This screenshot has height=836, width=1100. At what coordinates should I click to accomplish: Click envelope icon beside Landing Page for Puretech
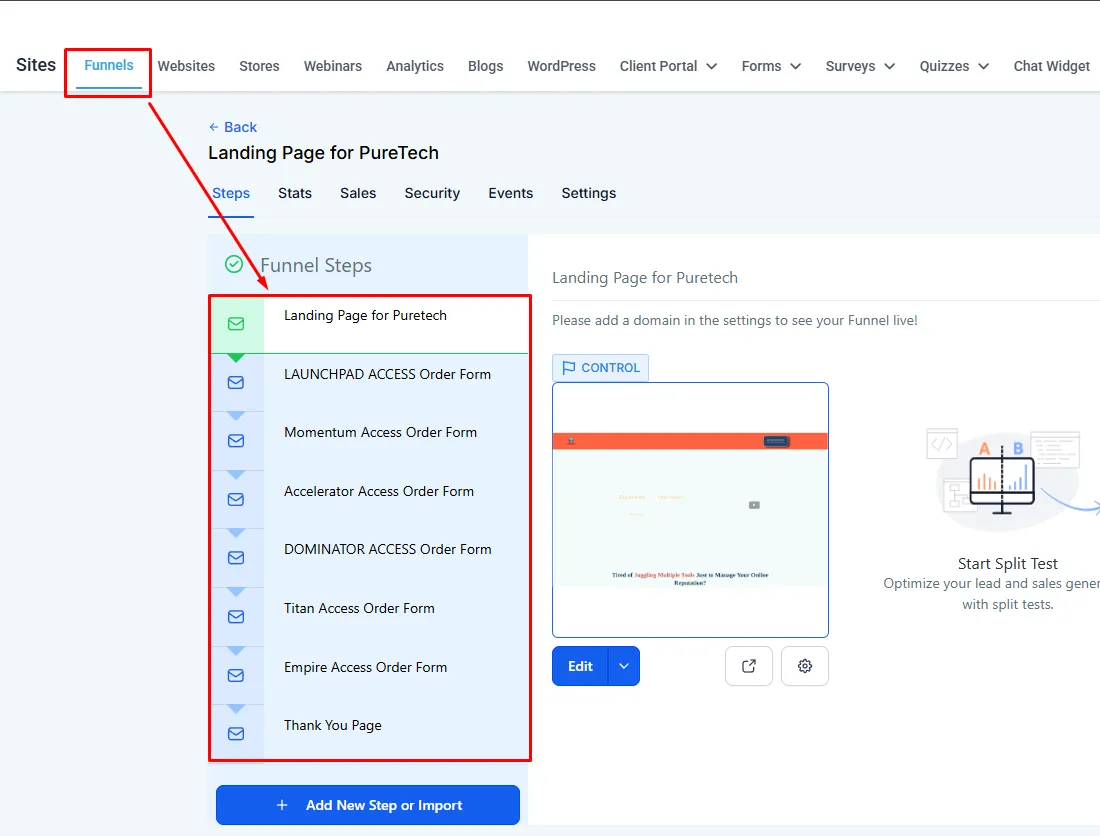(236, 324)
